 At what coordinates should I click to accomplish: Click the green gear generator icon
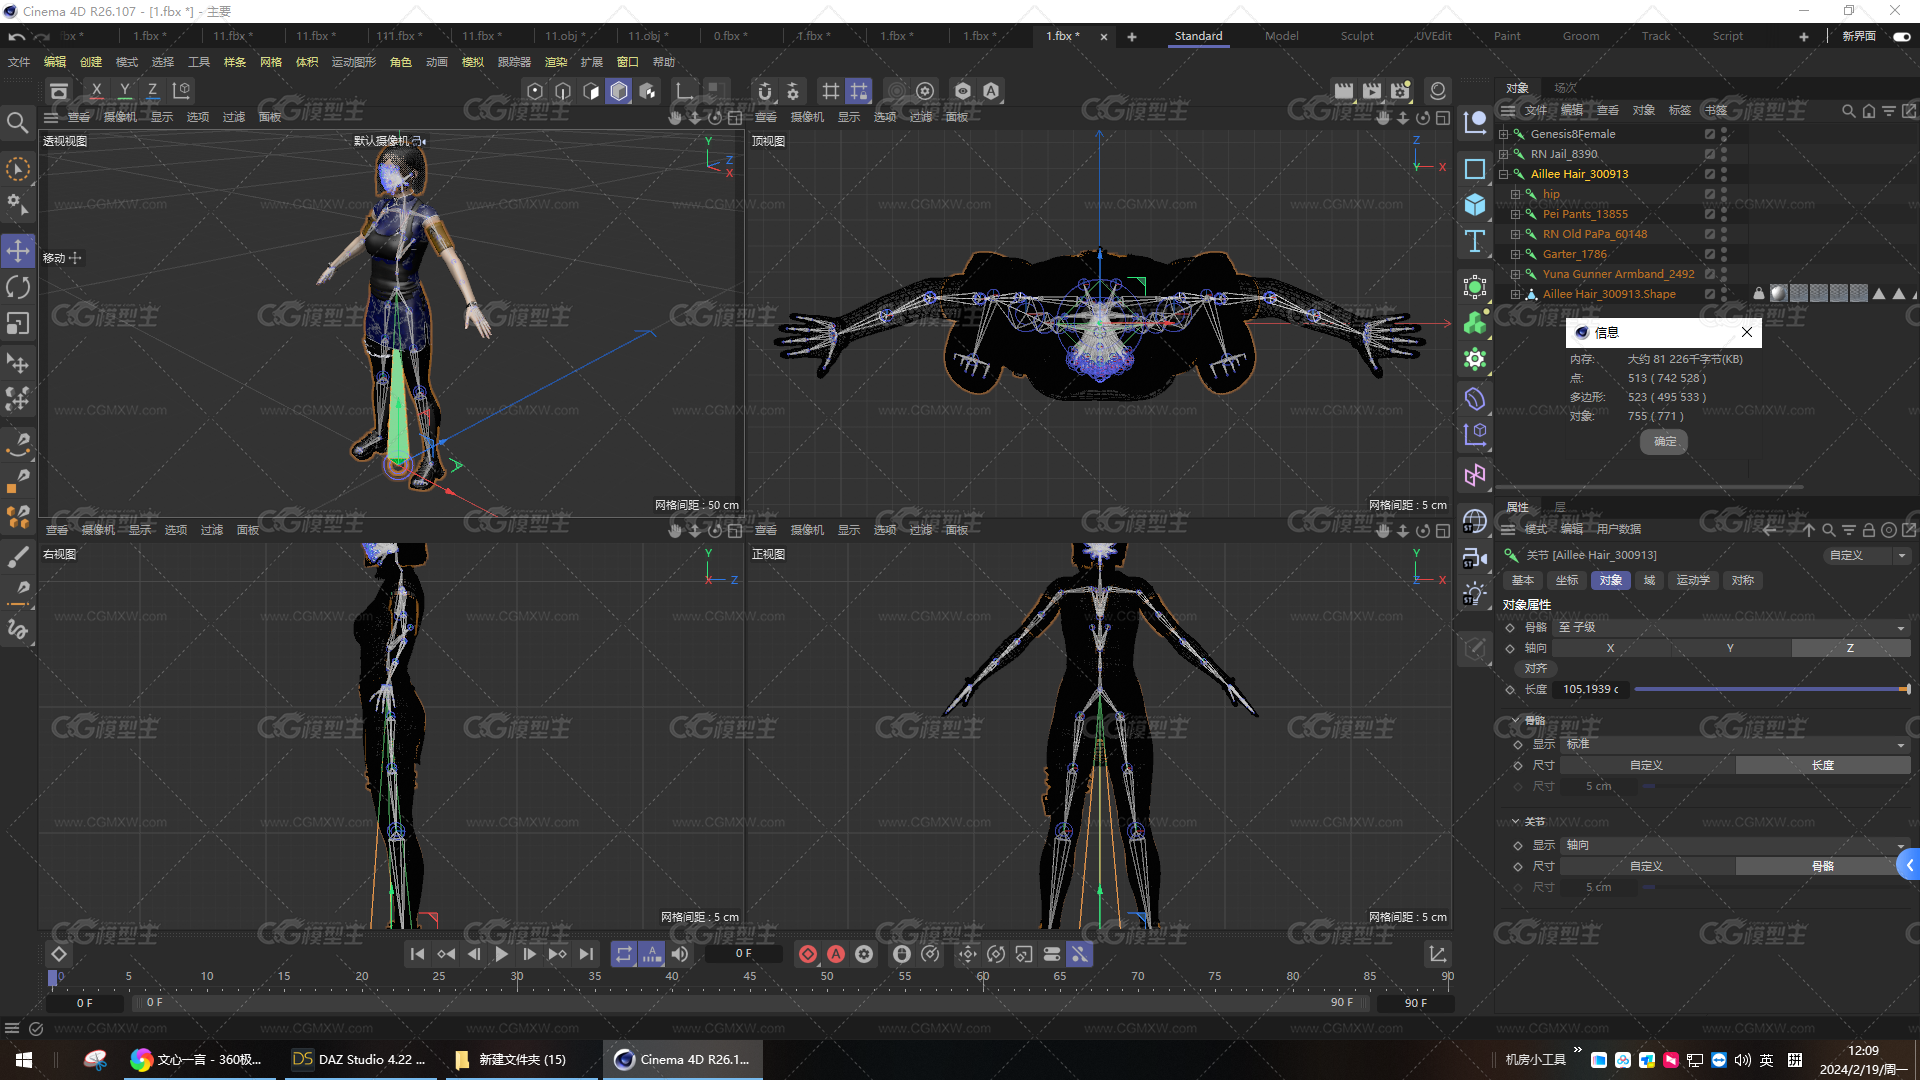1475,359
